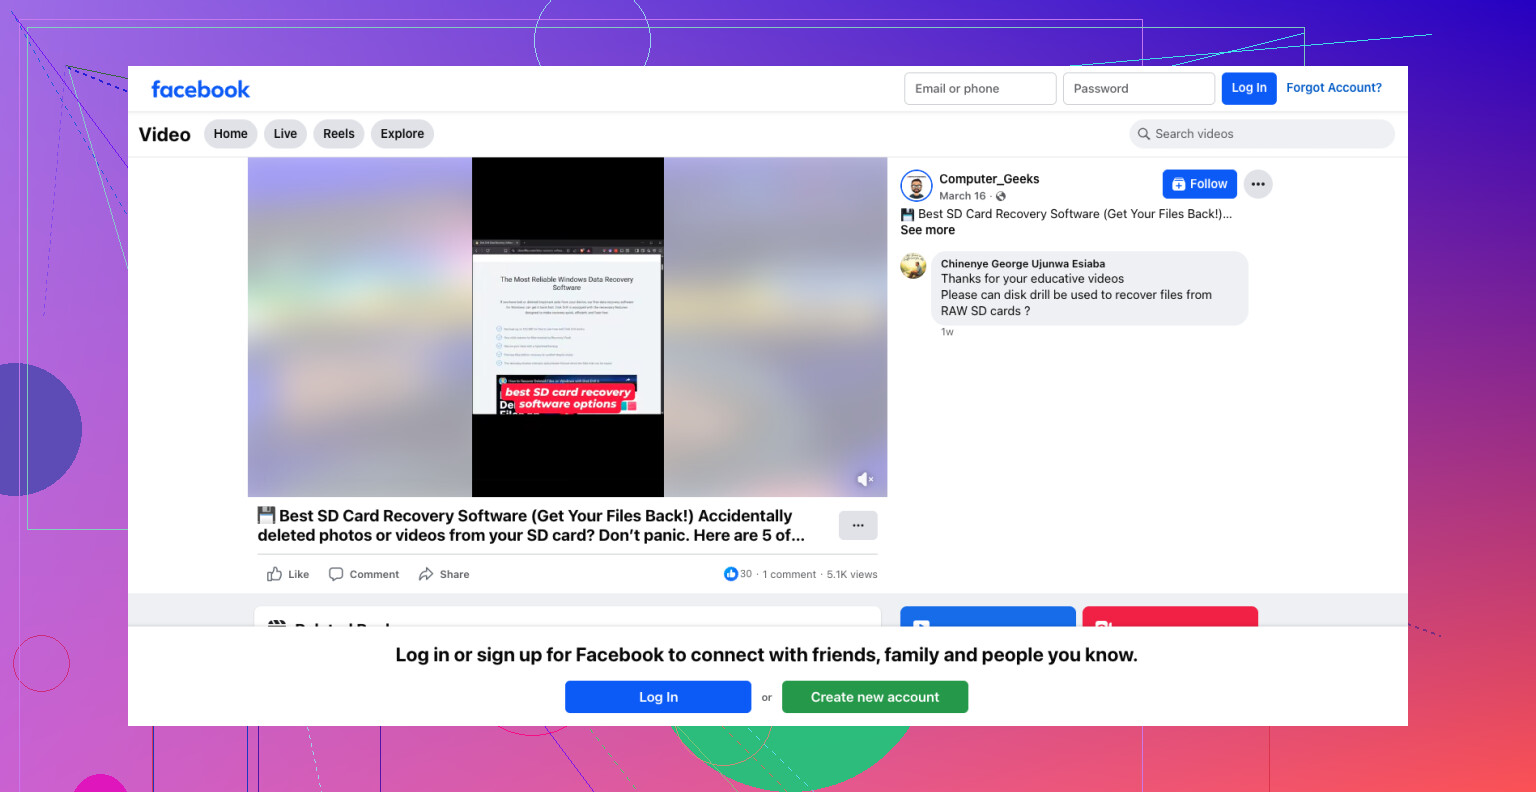Click the banner Log In button
Screen dimensions: 1536x792
658,697
